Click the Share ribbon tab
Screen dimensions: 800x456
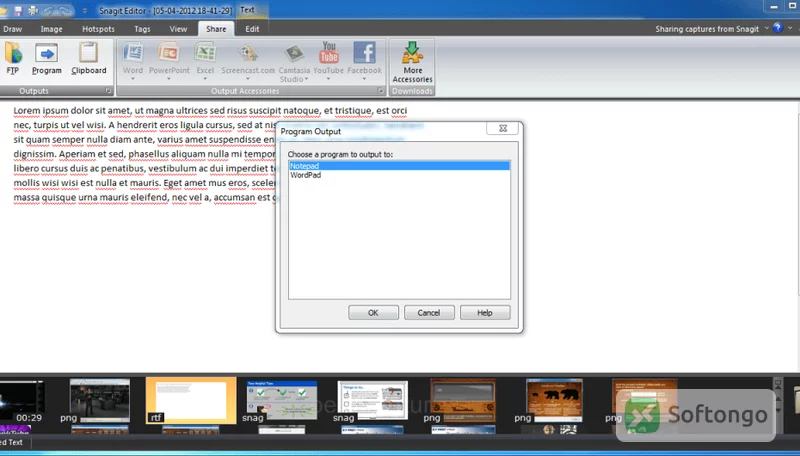[x=216, y=29]
